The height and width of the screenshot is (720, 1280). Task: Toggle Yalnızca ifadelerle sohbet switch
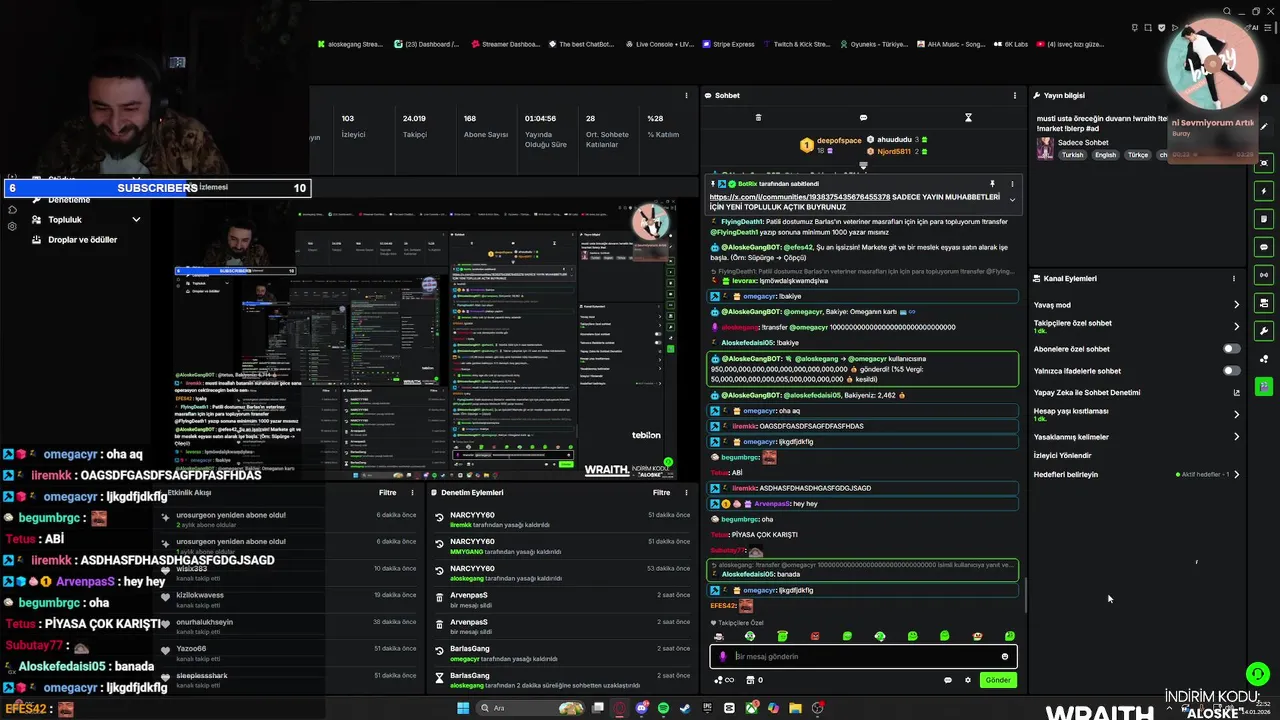1232,371
